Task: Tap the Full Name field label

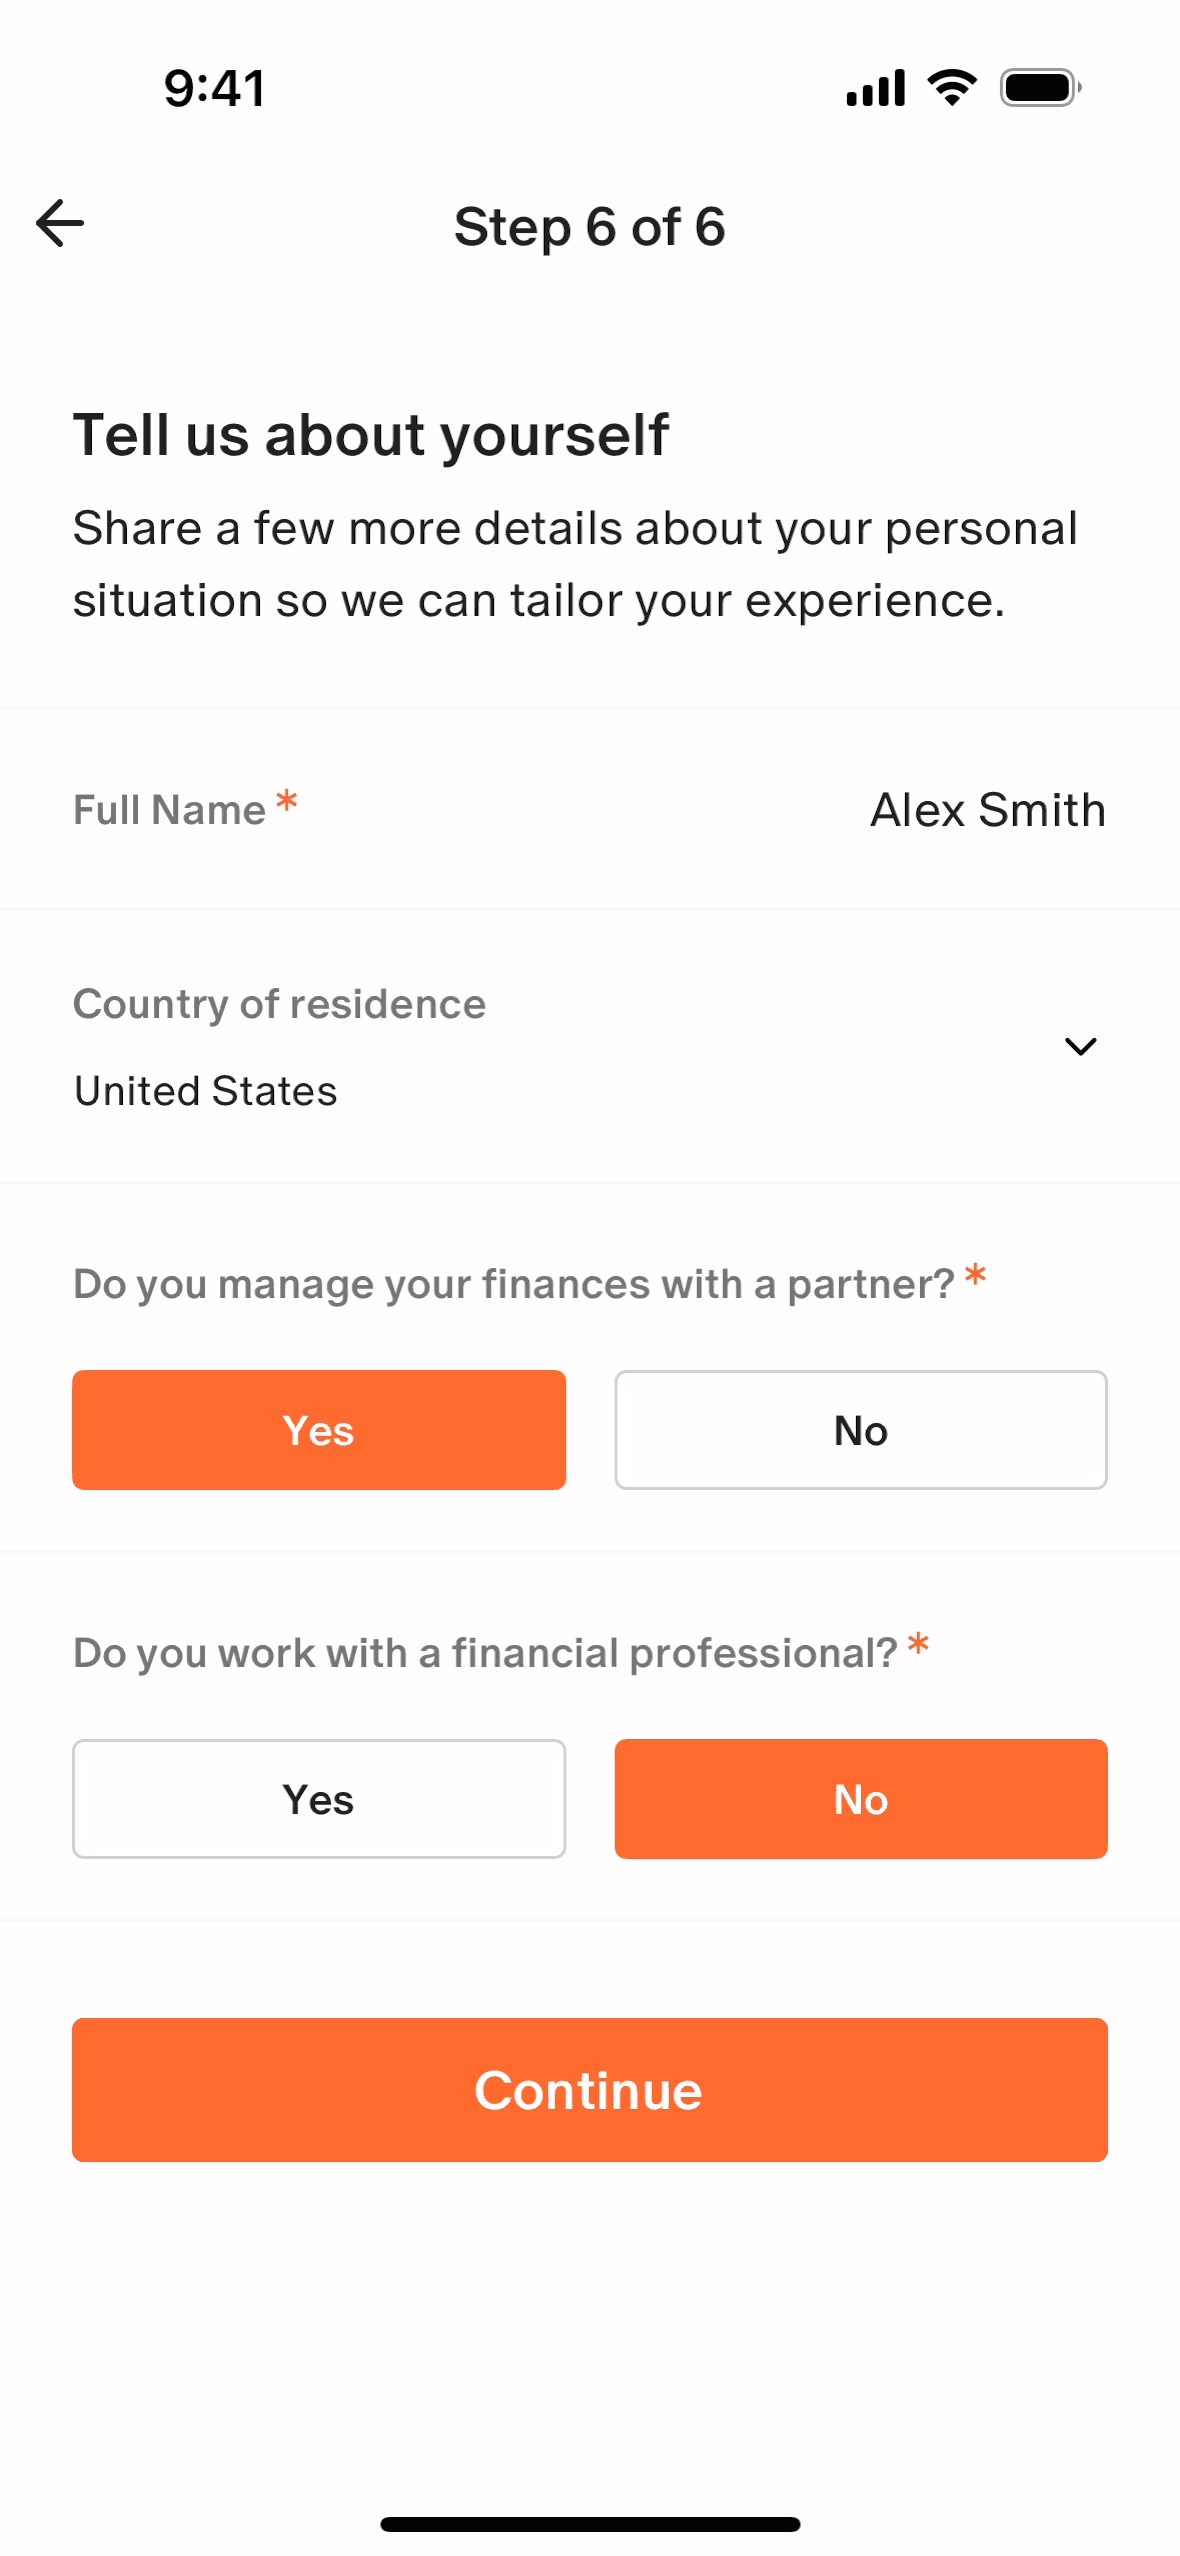Action: pos(167,809)
